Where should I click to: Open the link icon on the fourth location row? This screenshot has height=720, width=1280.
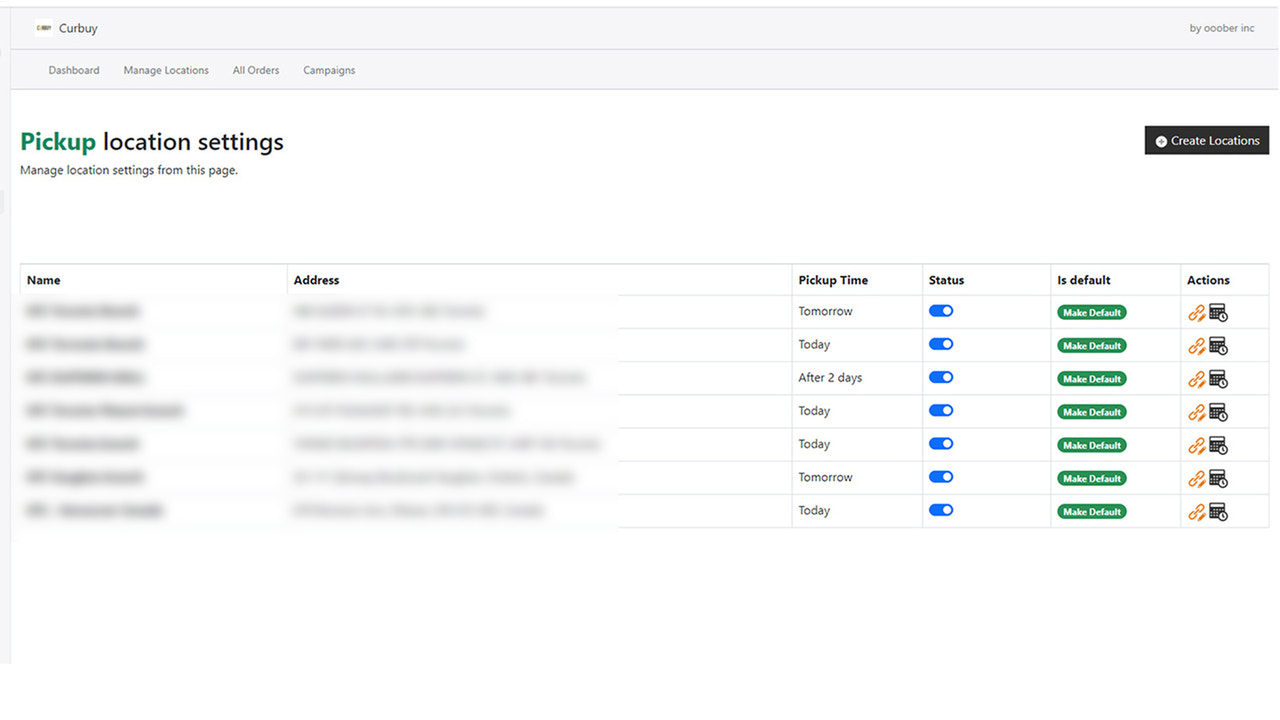coord(1197,412)
